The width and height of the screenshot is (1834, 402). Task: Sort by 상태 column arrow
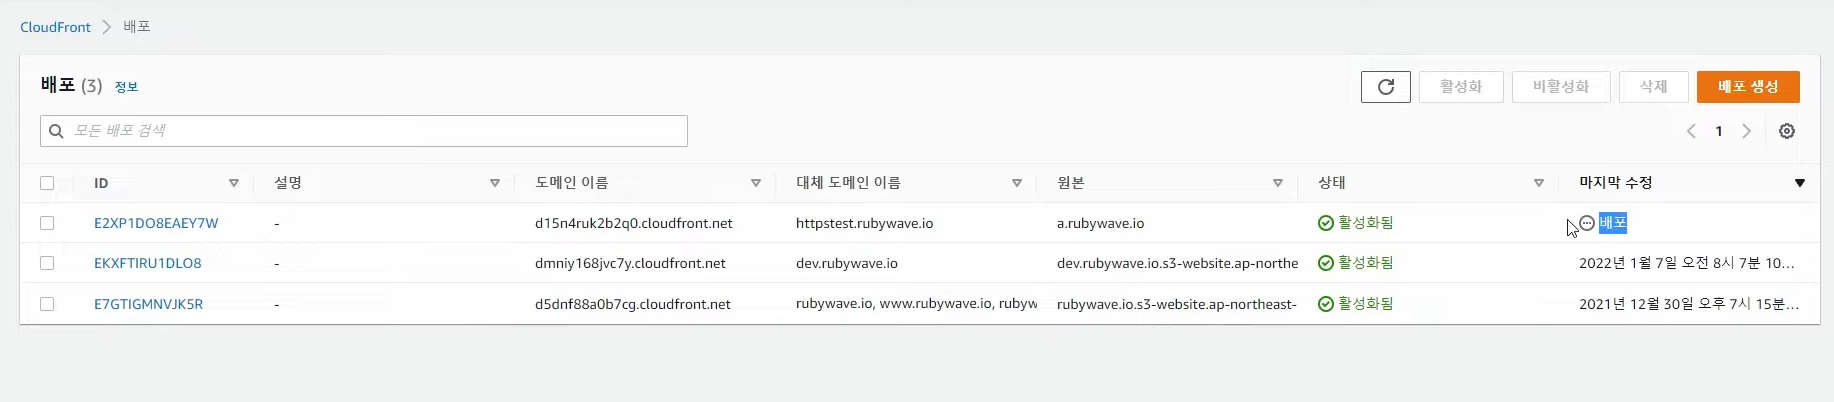pyautogui.click(x=1539, y=183)
